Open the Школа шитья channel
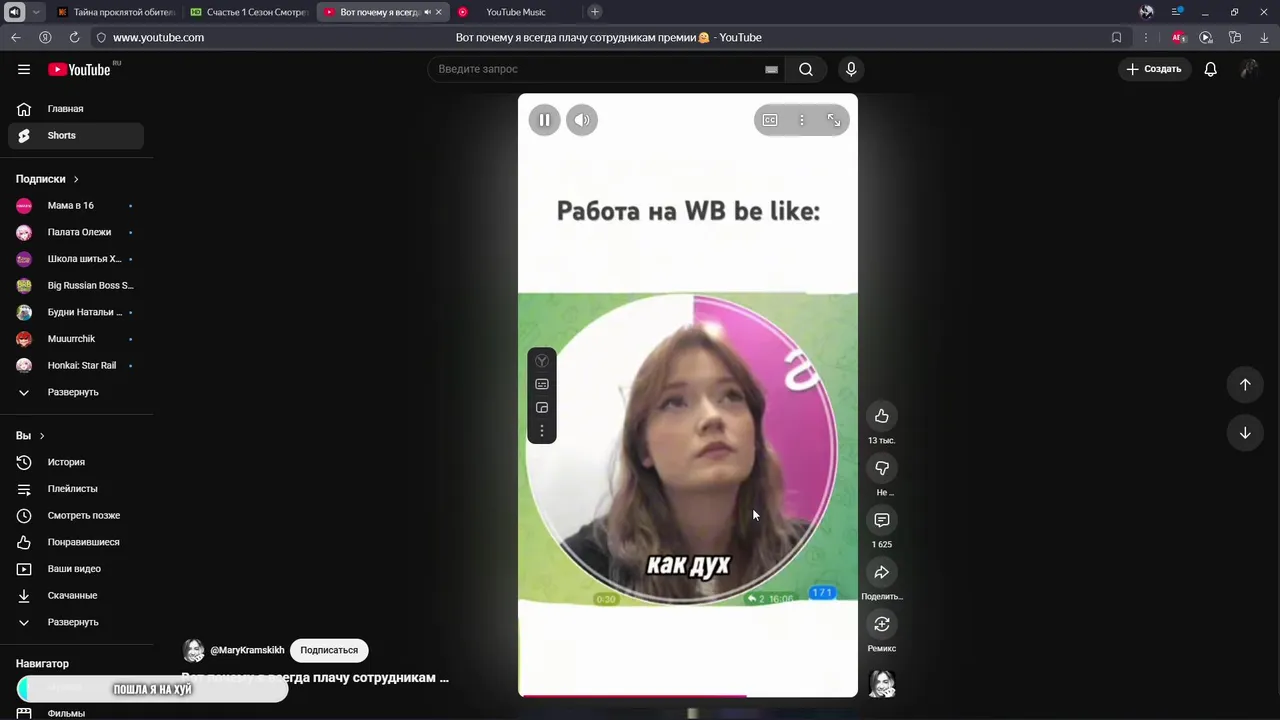Screen dimensions: 1280x720 tap(76, 259)
